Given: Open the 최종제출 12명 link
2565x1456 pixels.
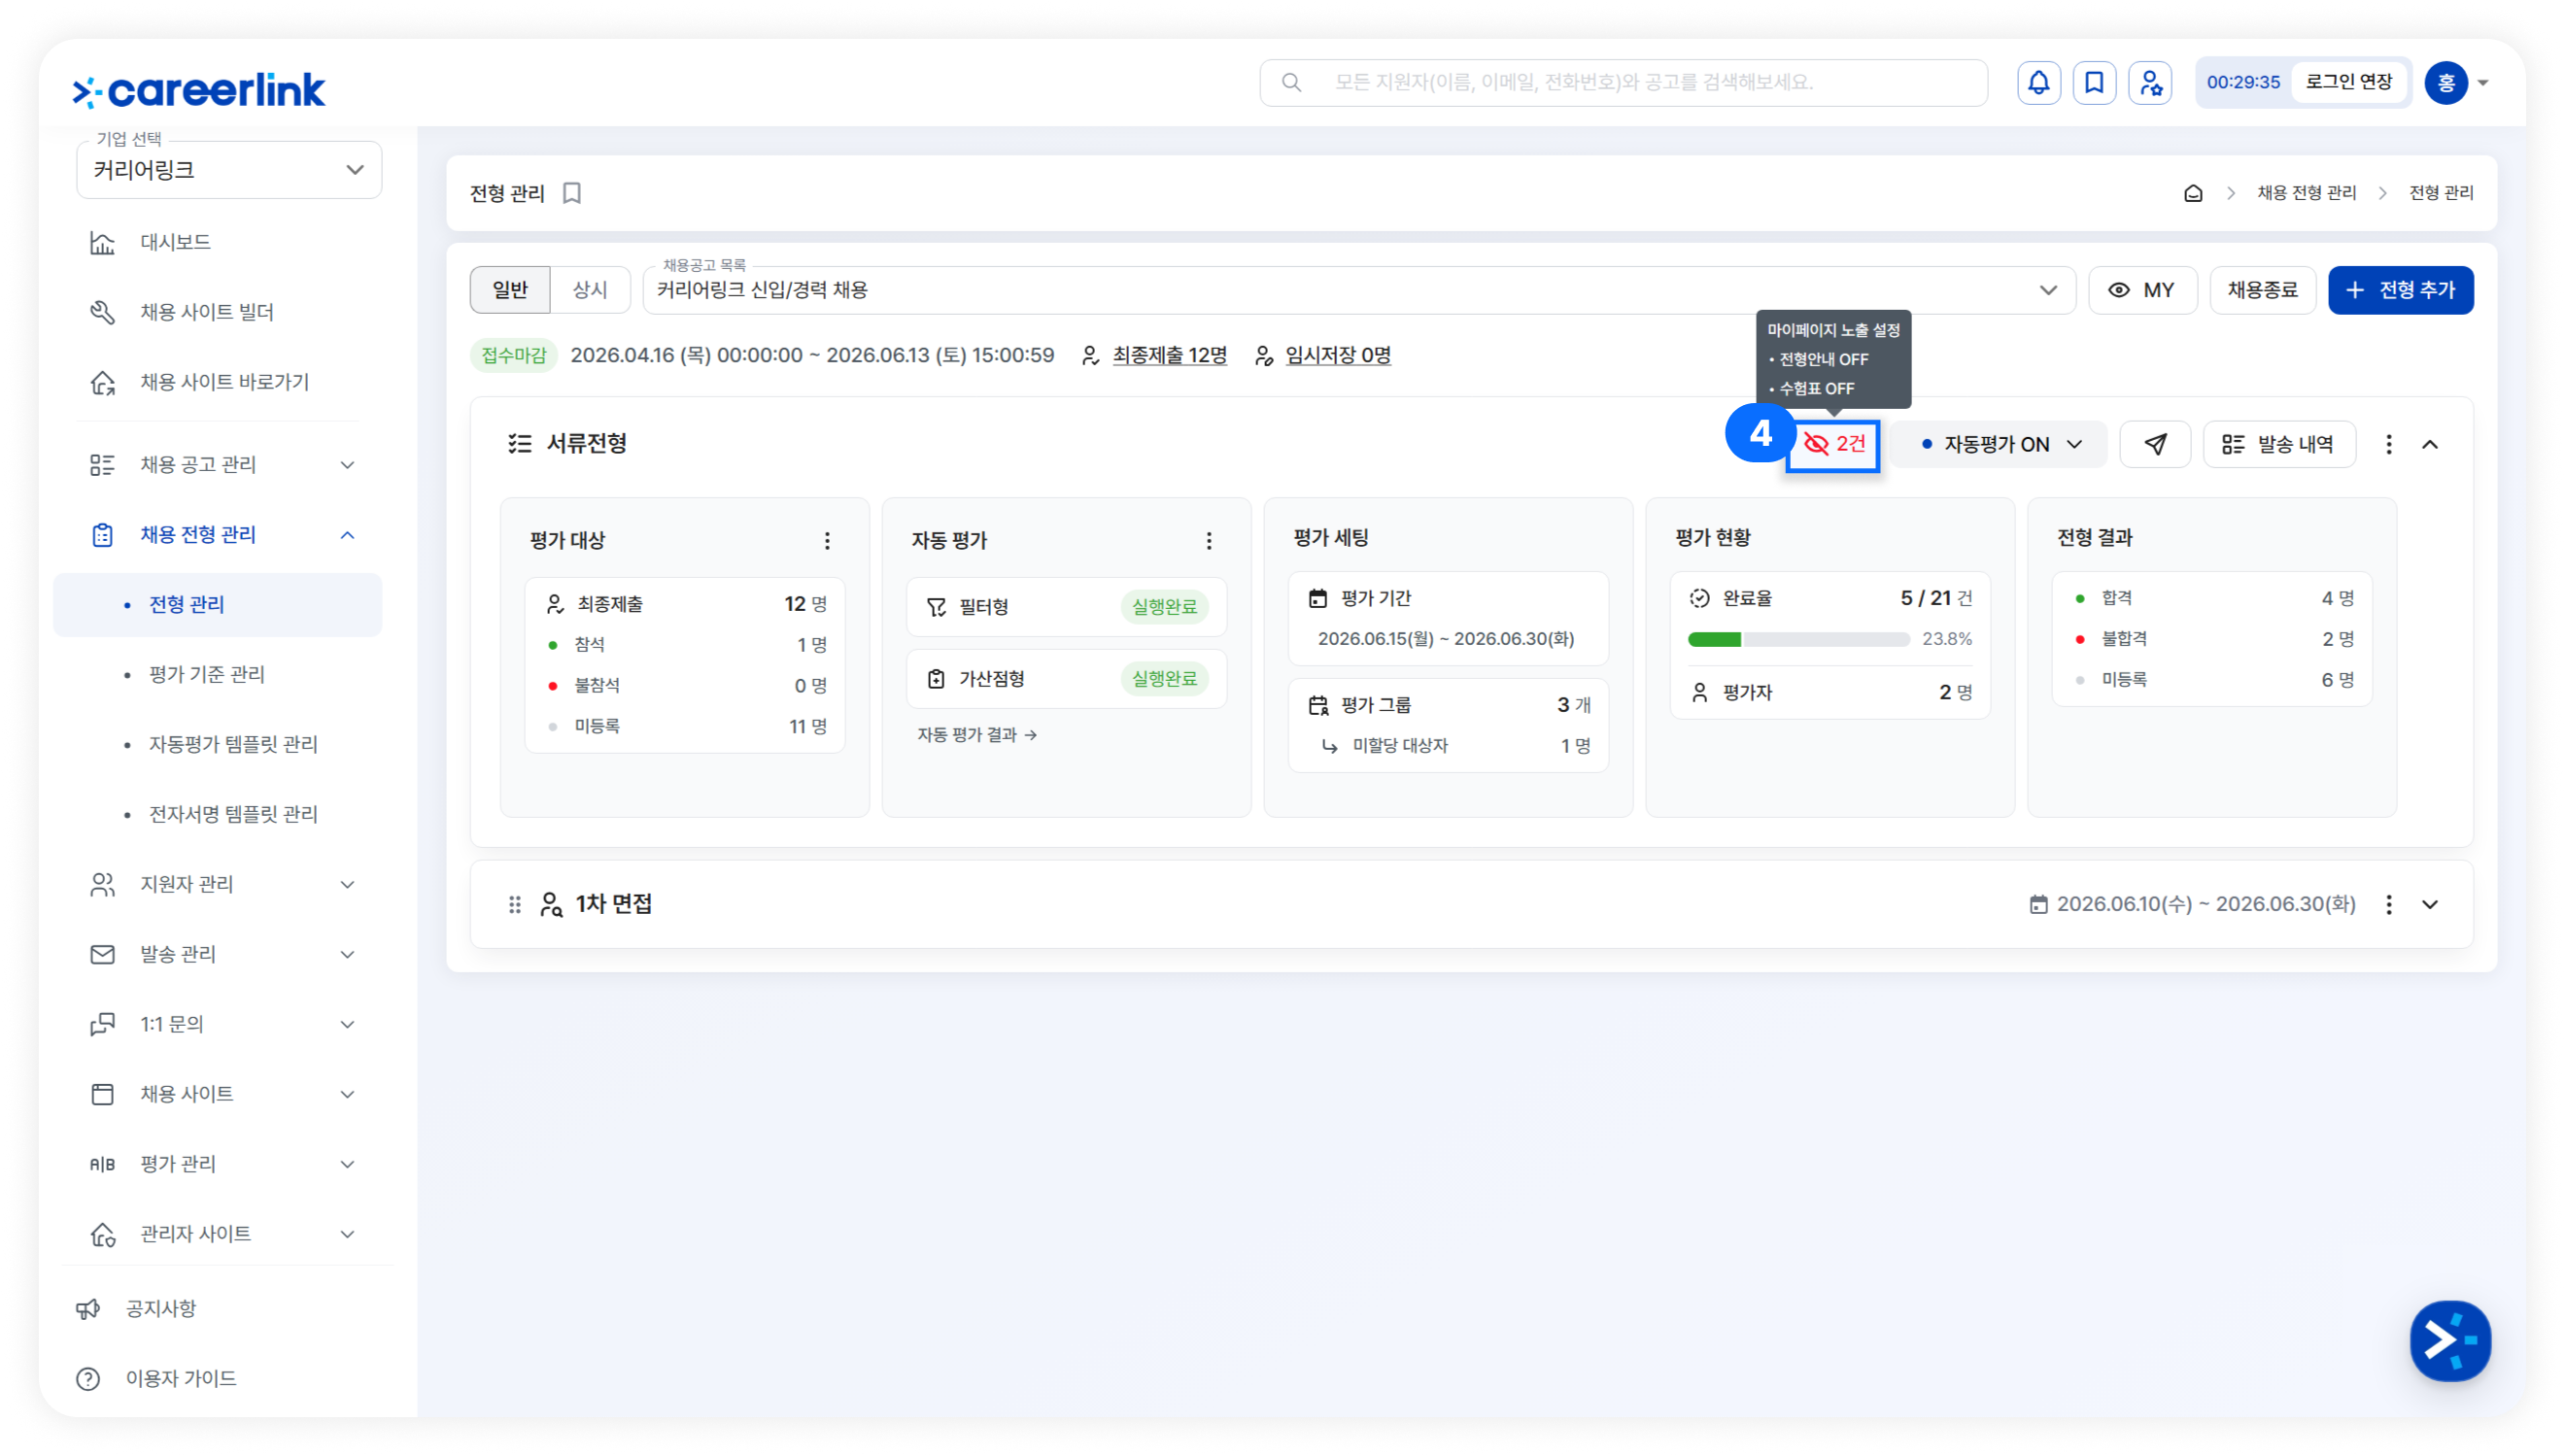Looking at the screenshot, I should [1168, 355].
